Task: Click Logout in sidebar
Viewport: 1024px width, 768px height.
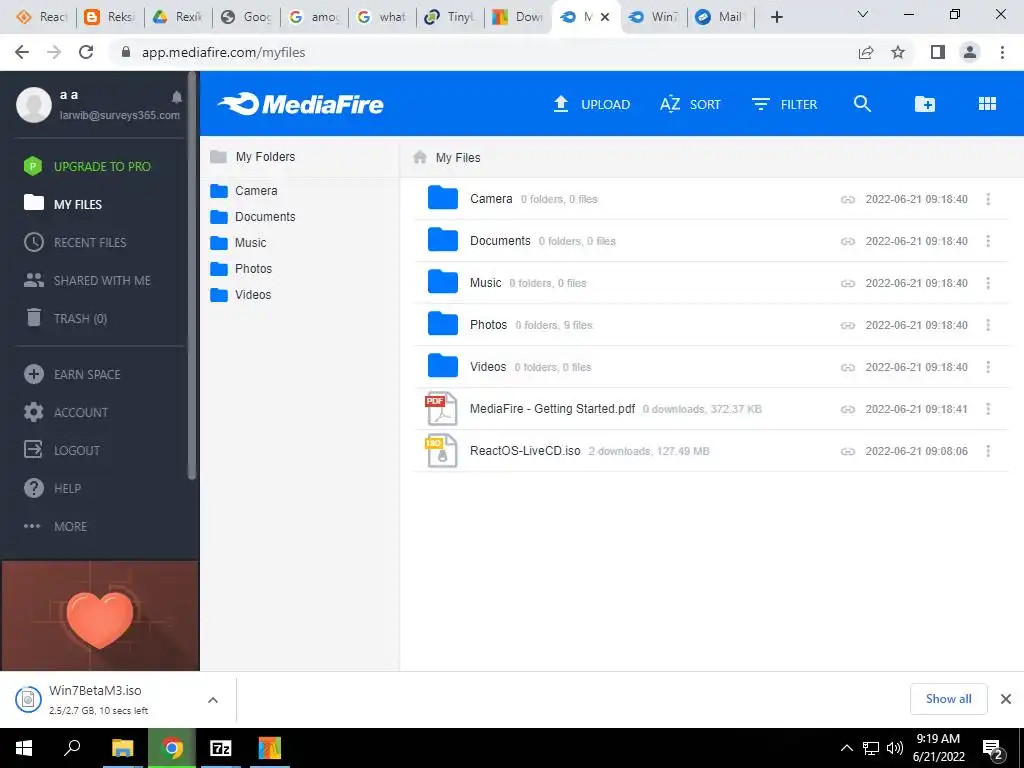Action: (x=61, y=450)
